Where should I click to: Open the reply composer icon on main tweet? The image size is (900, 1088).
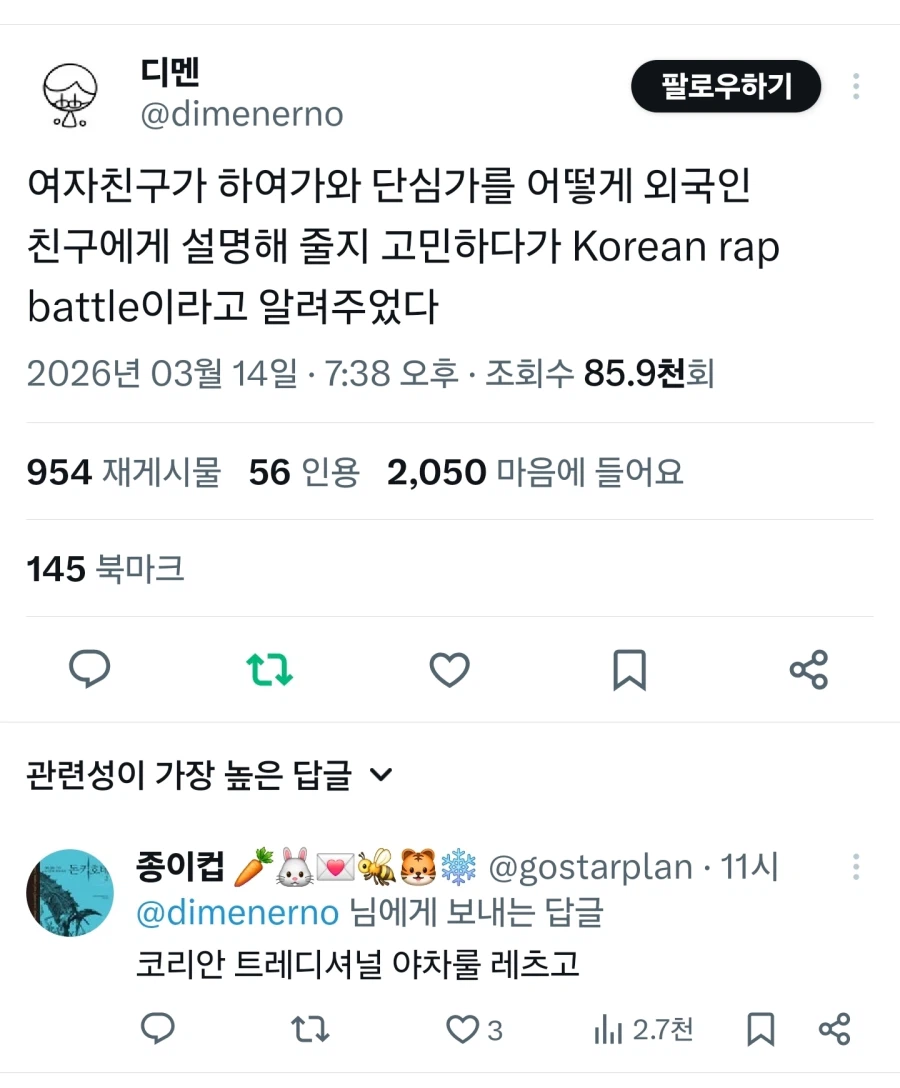coord(90,671)
